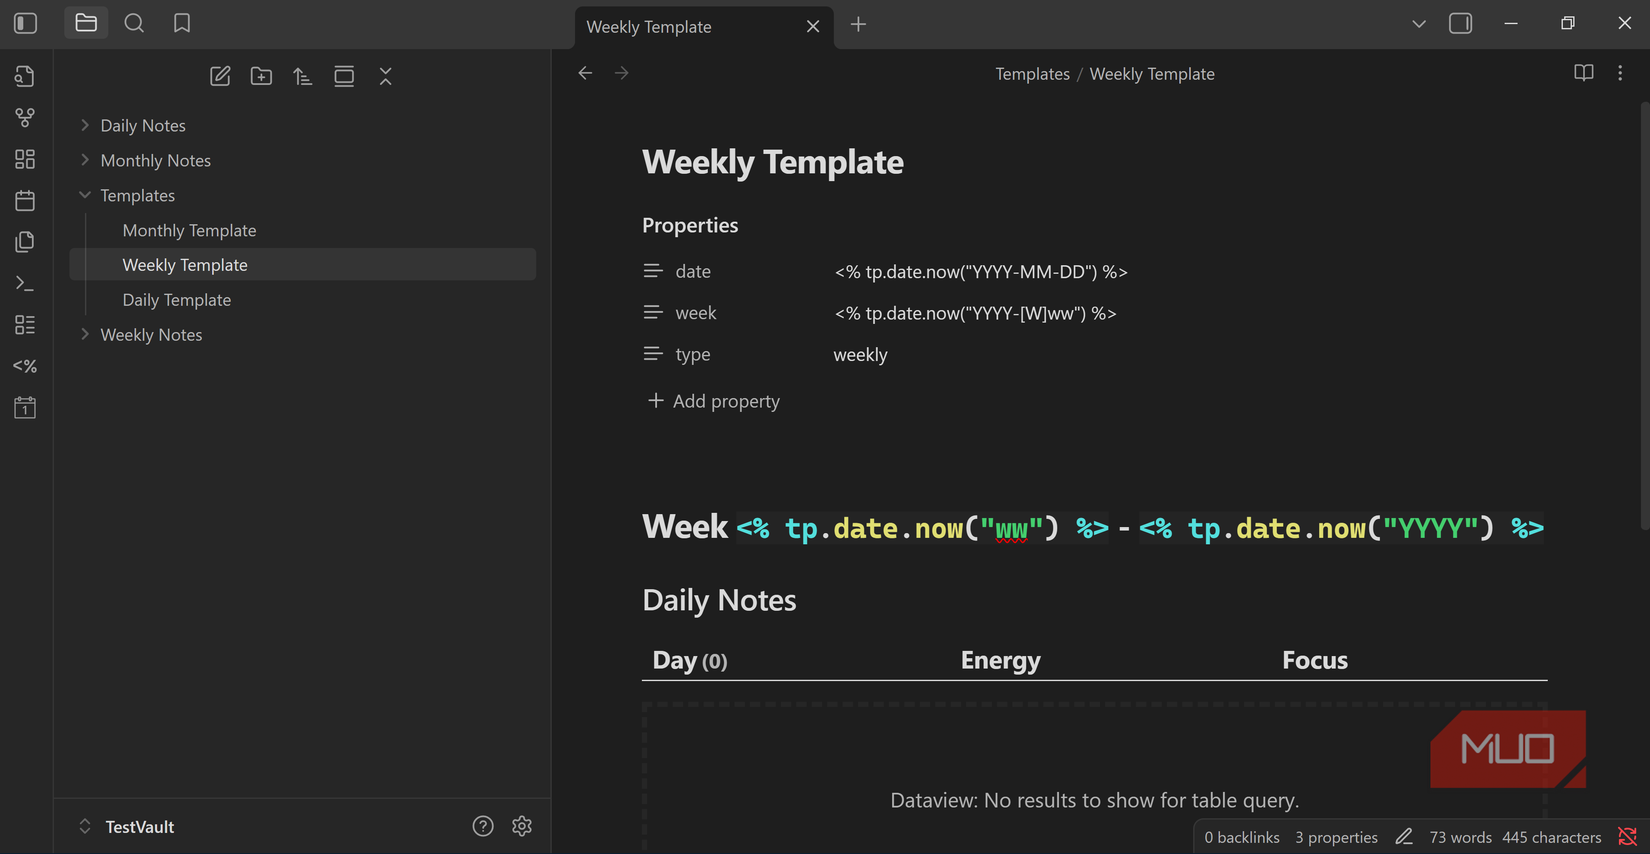Create a new note in explorer
The height and width of the screenshot is (854, 1650).
point(220,76)
